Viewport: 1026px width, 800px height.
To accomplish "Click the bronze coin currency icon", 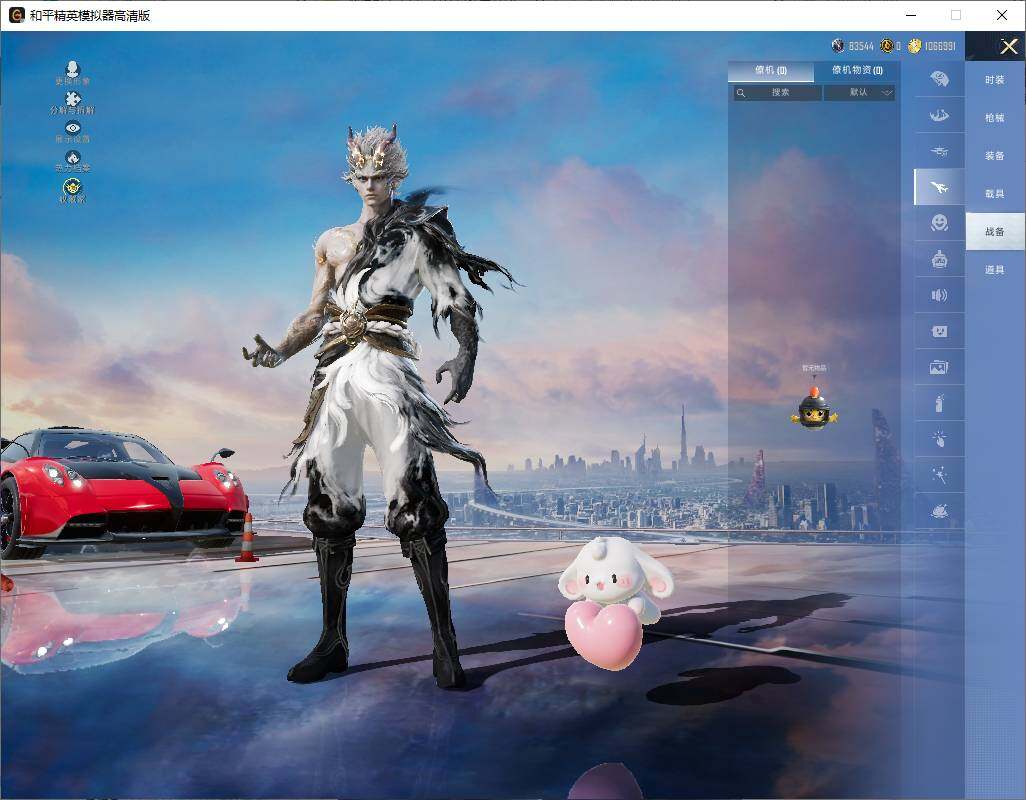I will (x=887, y=46).
